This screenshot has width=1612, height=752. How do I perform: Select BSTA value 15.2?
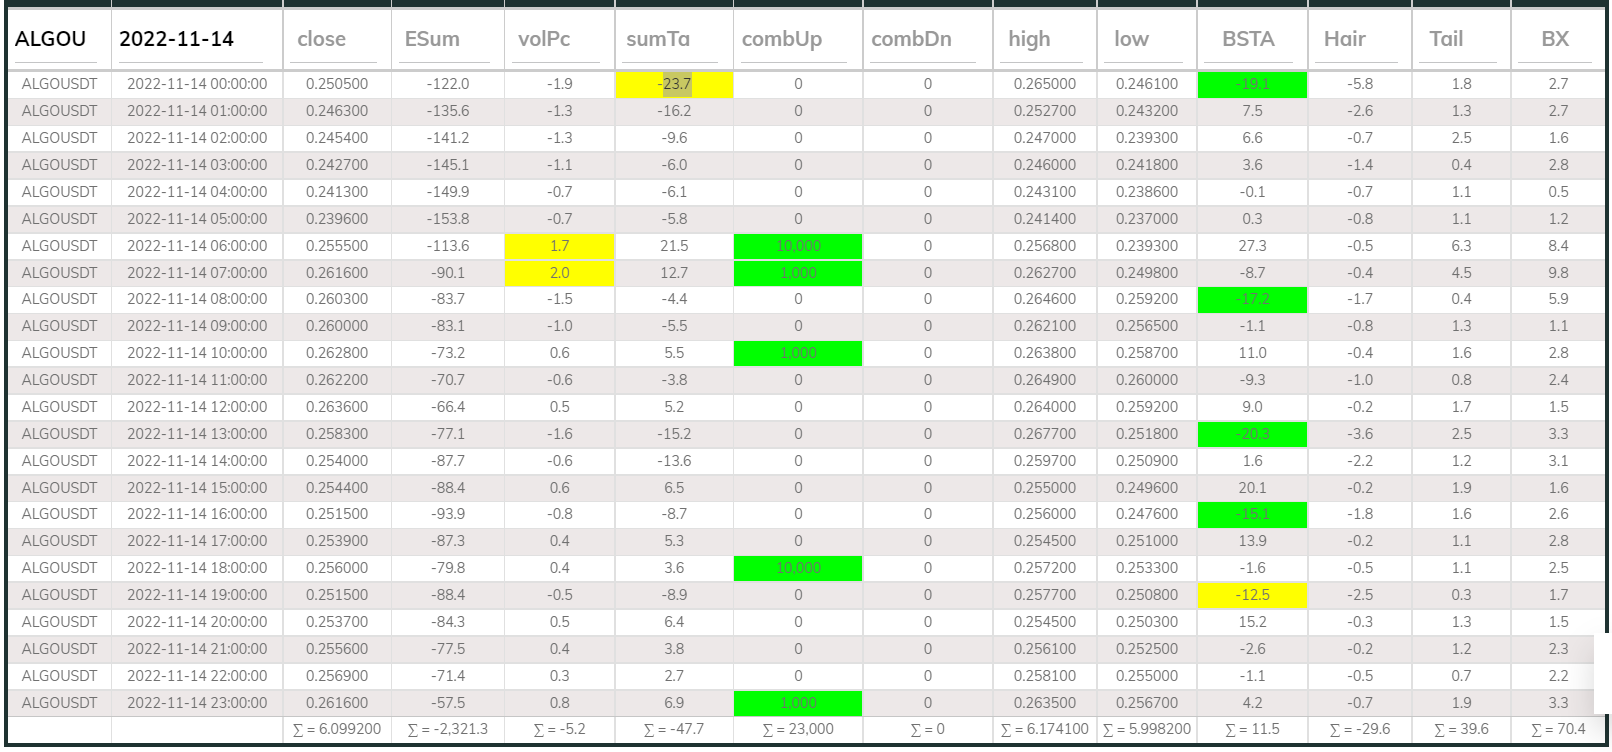click(1252, 622)
